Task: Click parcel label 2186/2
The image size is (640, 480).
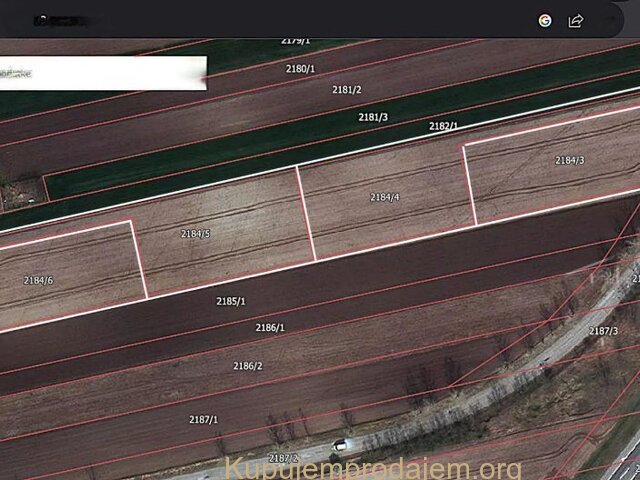Action: coord(248,366)
